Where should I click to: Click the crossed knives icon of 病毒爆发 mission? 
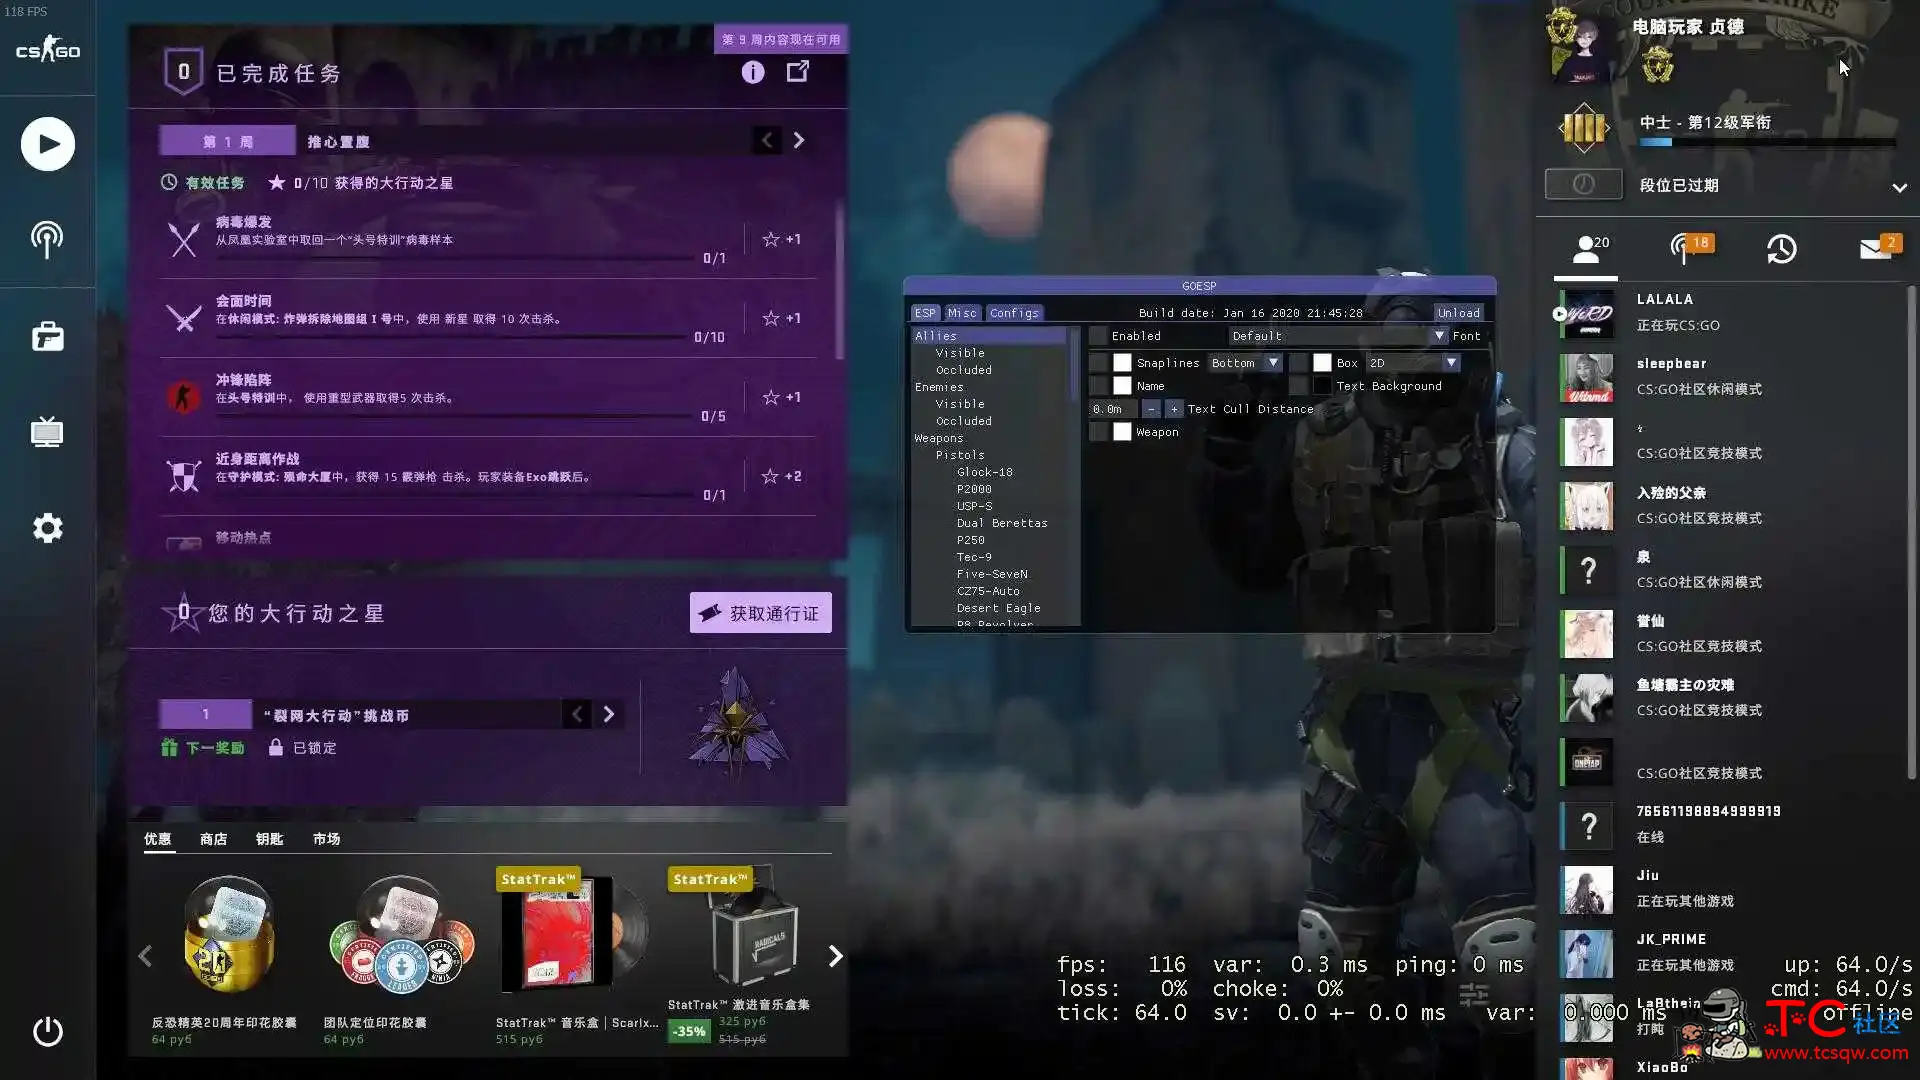point(184,240)
